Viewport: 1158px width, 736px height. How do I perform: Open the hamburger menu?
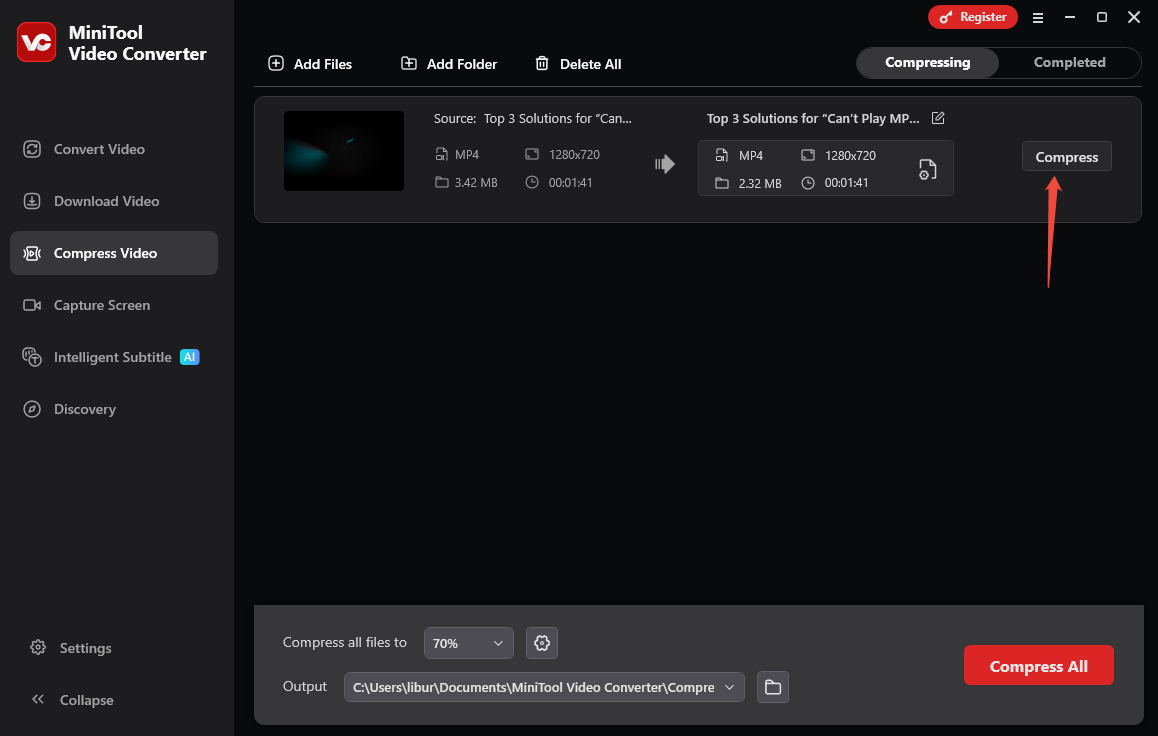tap(1038, 17)
